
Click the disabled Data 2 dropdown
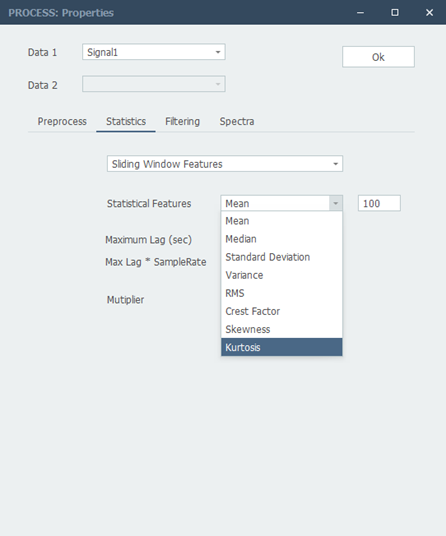click(153, 84)
